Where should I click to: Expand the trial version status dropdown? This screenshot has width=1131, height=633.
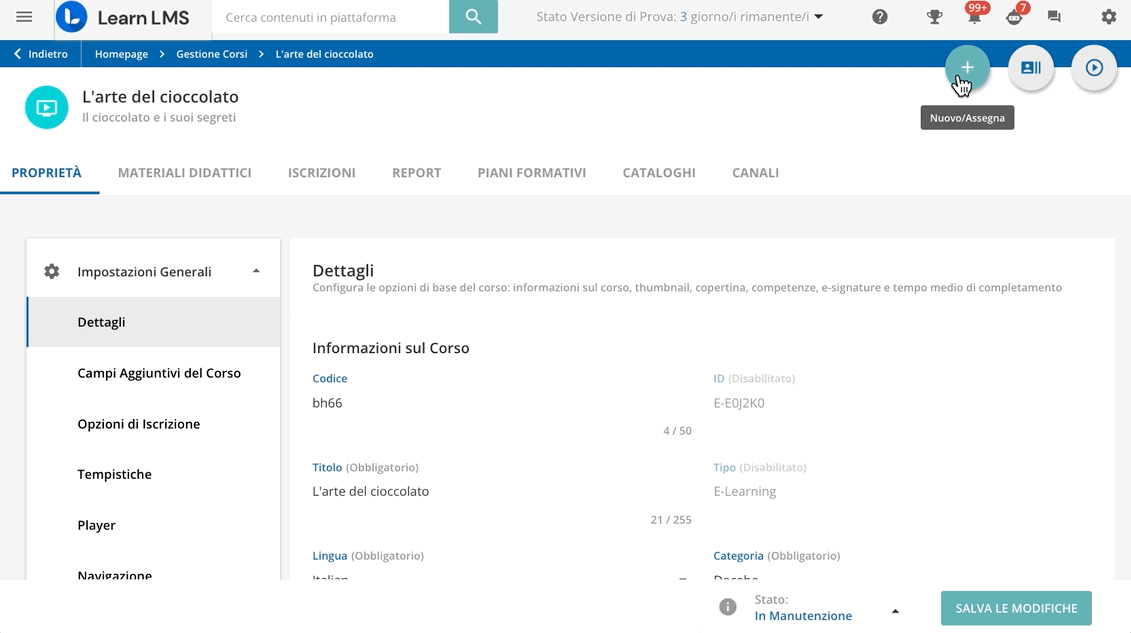coord(819,17)
